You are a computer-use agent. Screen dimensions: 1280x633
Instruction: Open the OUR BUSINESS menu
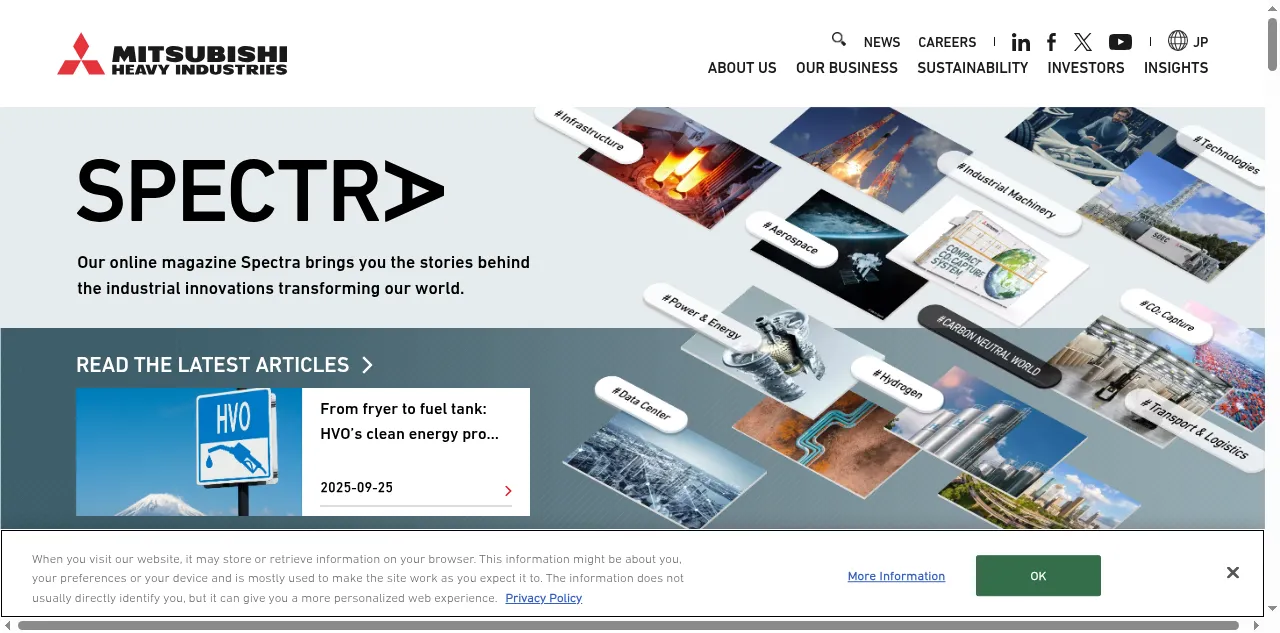pyautogui.click(x=847, y=68)
